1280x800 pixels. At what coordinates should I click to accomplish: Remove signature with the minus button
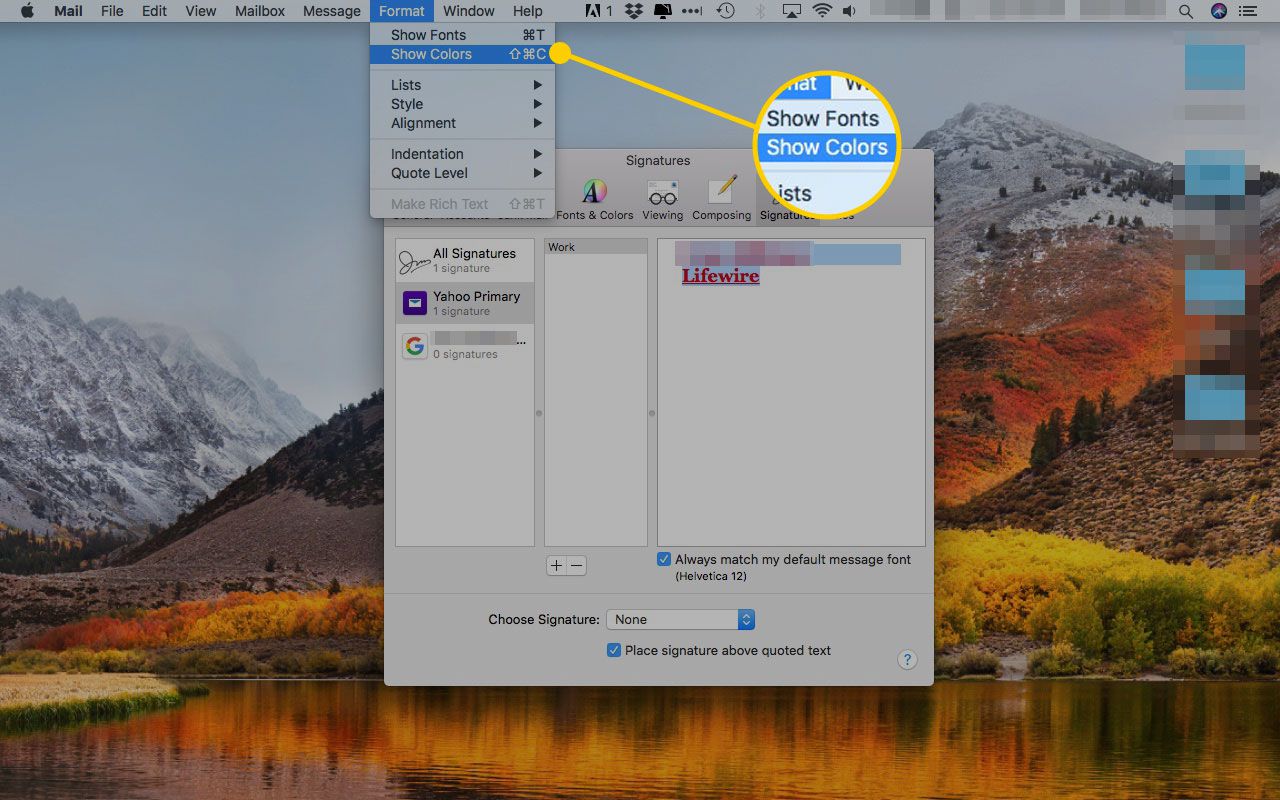tap(576, 566)
